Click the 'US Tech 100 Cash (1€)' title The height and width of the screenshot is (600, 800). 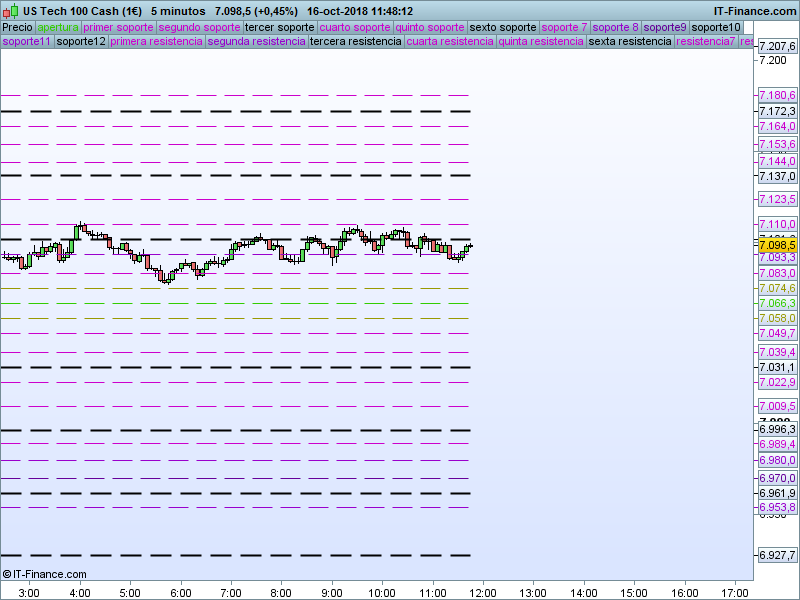tap(82, 11)
